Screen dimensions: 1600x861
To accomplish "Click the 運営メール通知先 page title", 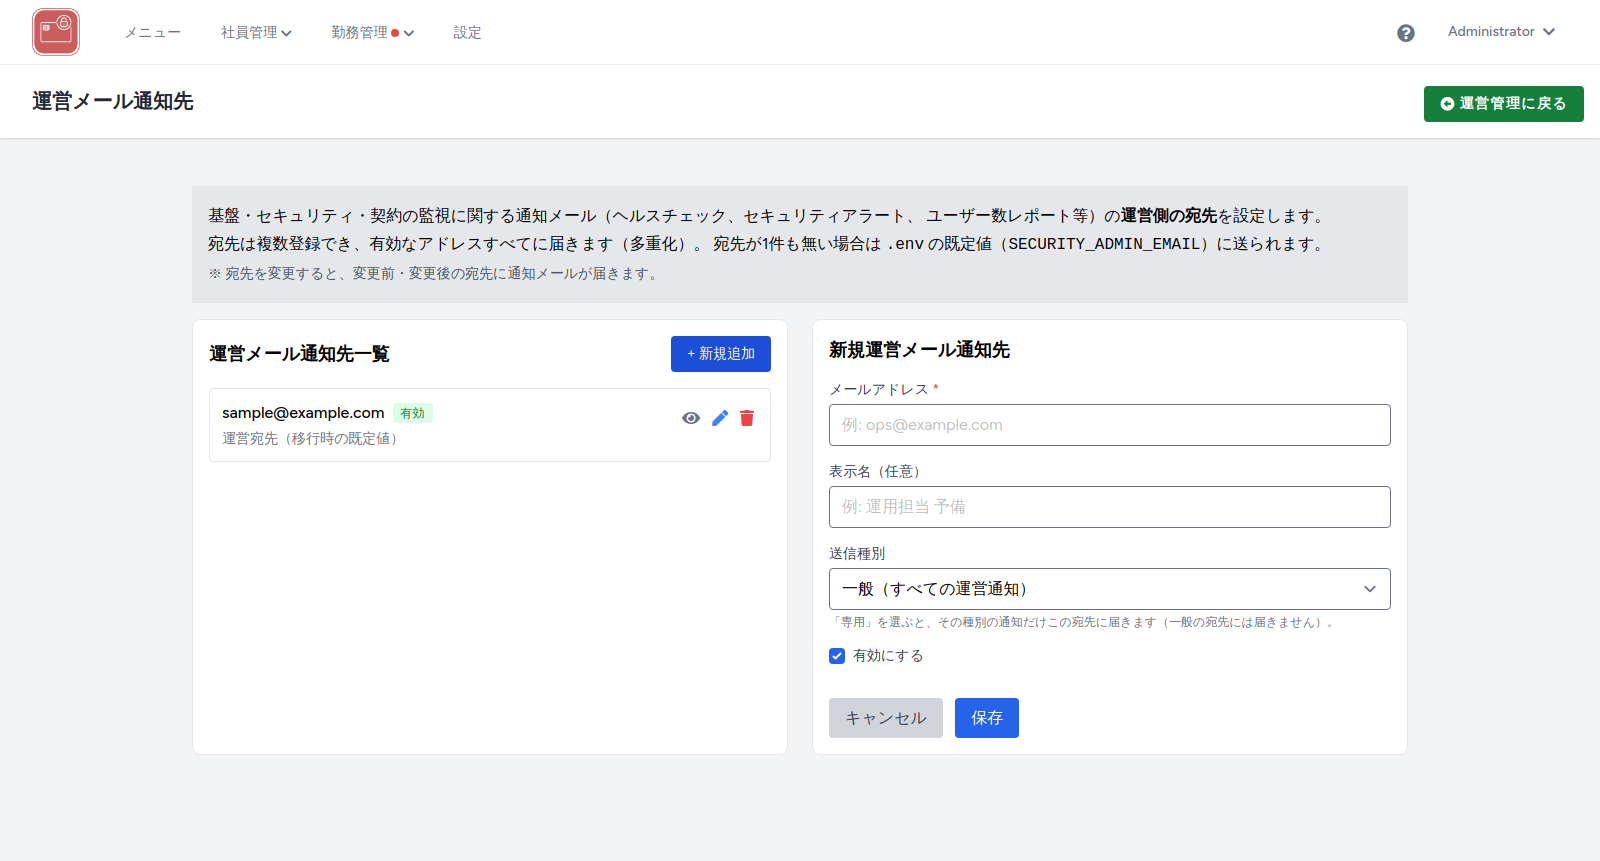I will click(x=113, y=101).
